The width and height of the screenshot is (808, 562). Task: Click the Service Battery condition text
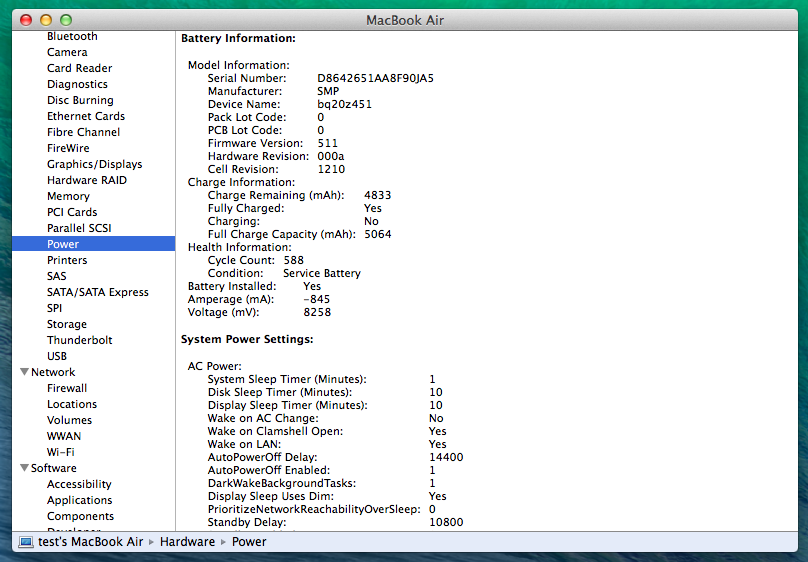(322, 273)
